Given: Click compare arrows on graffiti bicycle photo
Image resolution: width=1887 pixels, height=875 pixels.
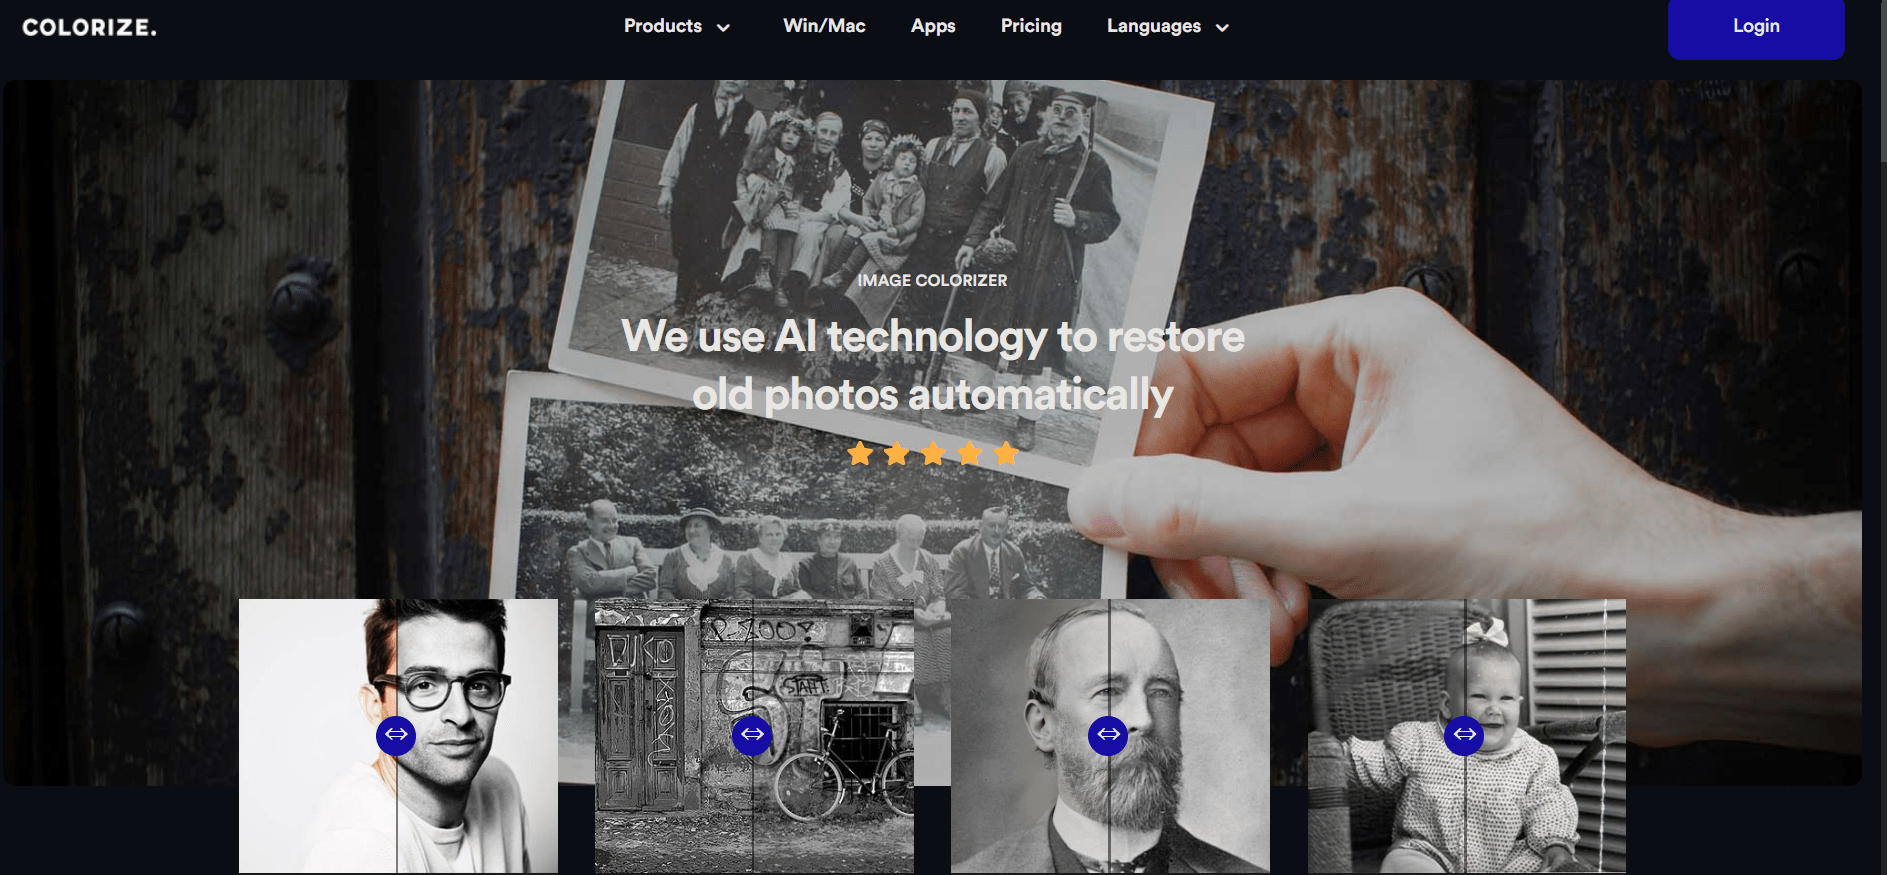Looking at the screenshot, I should click(752, 735).
